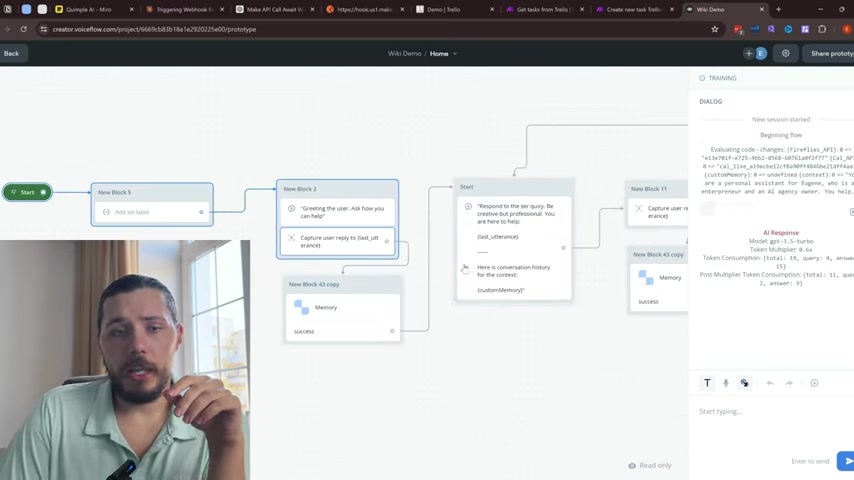Close the Wiki Demo tab
This screenshot has width=854, height=480.
pyautogui.click(x=761, y=9)
